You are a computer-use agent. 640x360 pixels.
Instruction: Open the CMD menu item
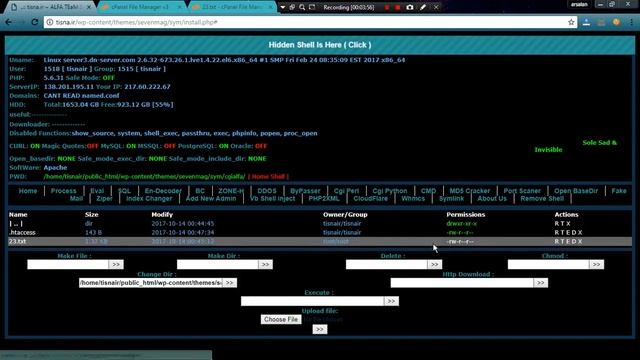coord(428,191)
